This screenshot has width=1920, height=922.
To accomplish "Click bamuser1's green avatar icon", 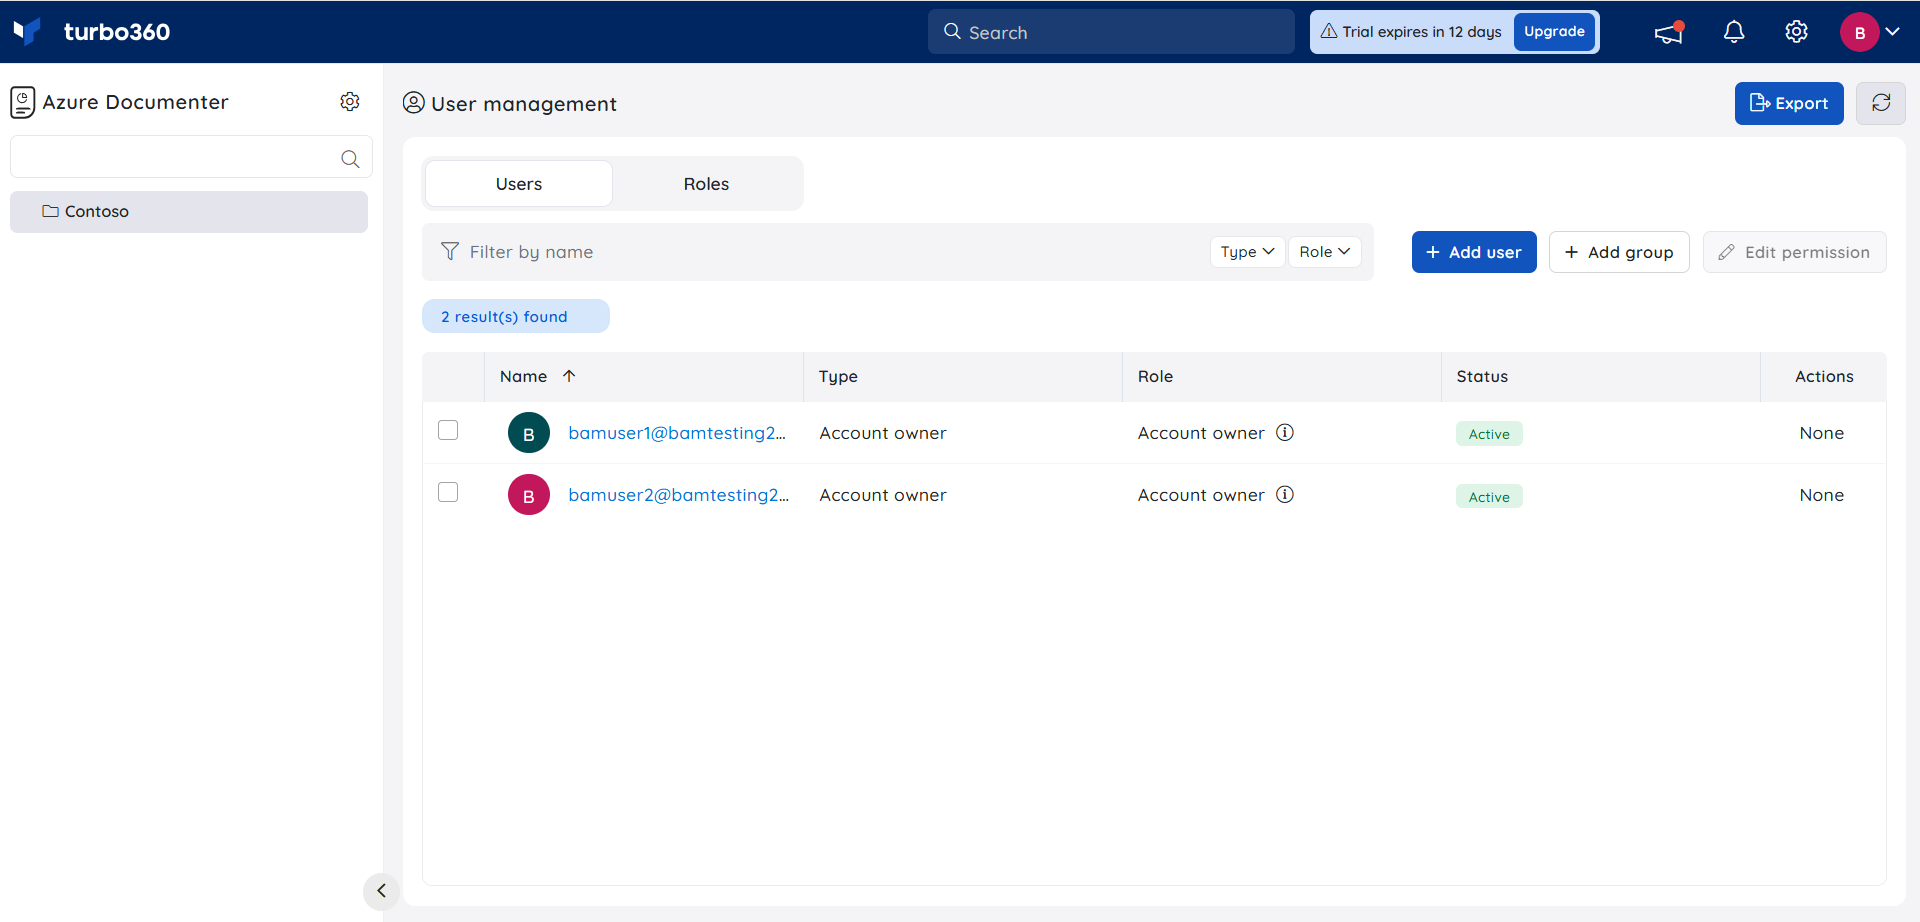I will [529, 433].
